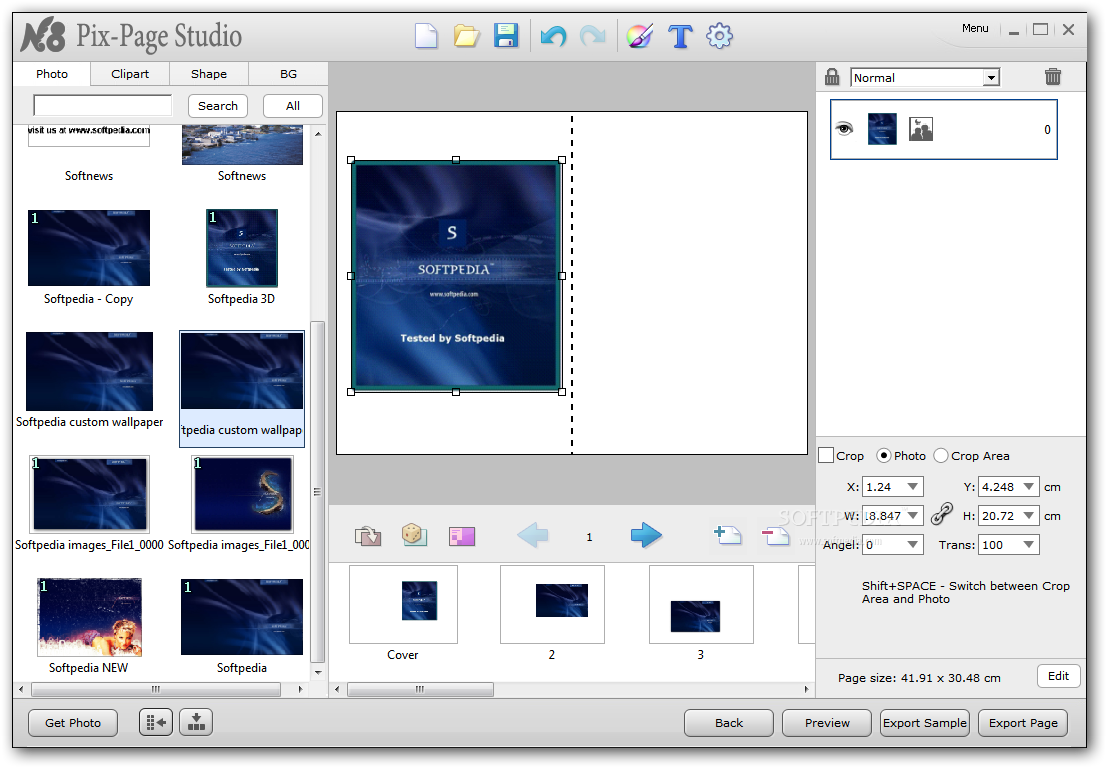1107x768 pixels.
Task: Enable the Crop checkbox
Action: [x=826, y=456]
